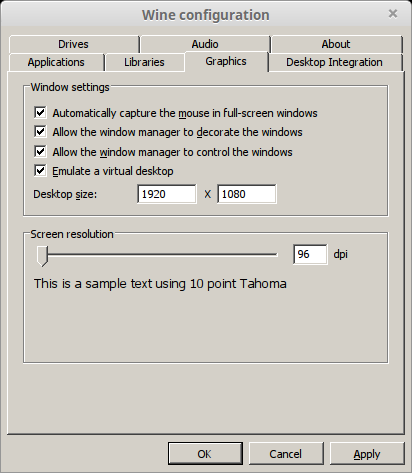The height and width of the screenshot is (473, 412).
Task: Switch to the Drives tab
Action: point(74,44)
